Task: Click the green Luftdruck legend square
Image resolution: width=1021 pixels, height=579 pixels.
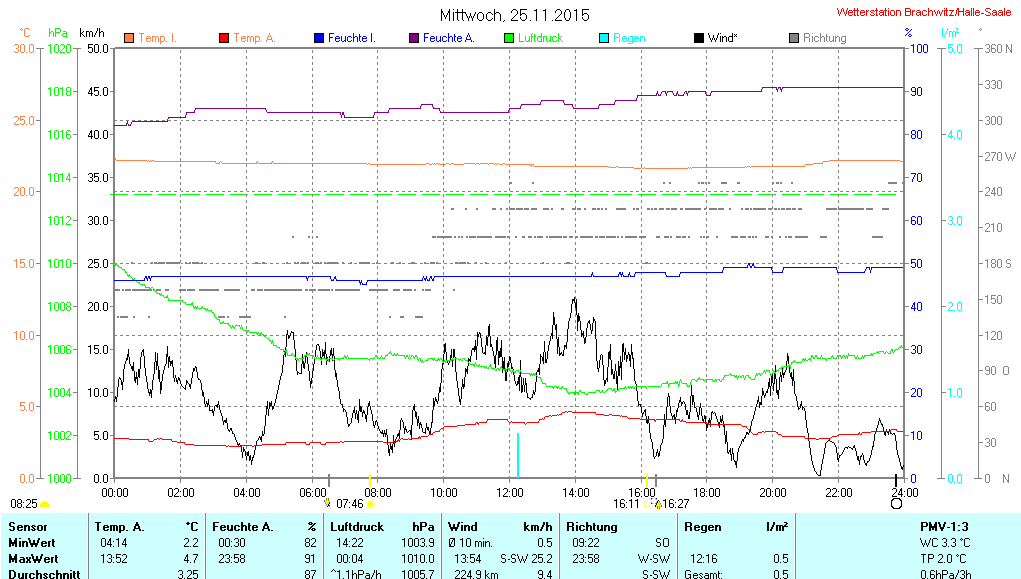Action: (x=509, y=38)
